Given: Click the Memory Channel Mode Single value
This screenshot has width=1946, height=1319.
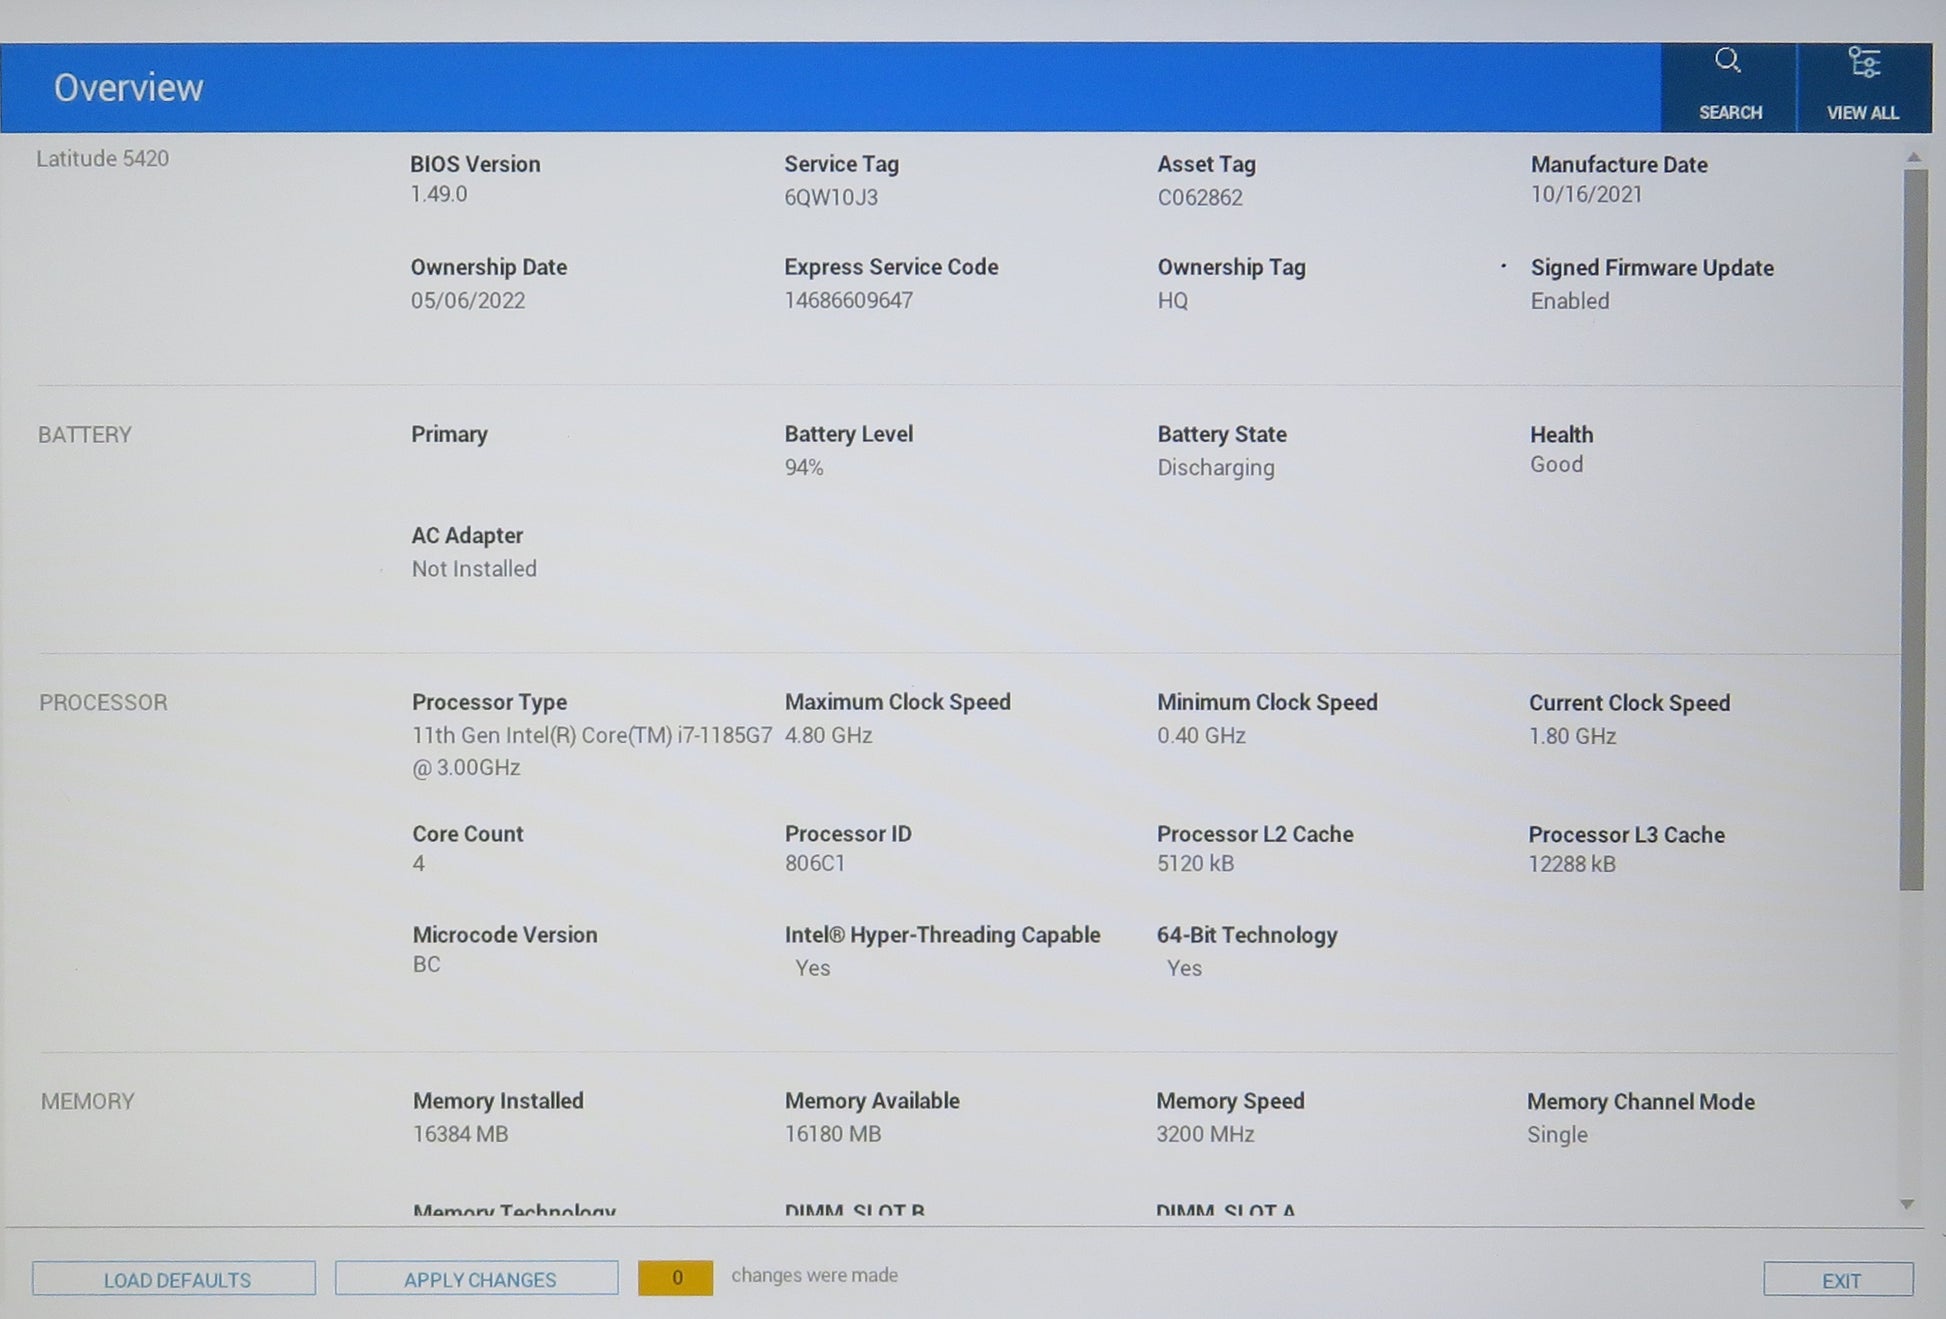Looking at the screenshot, I should [1557, 1135].
